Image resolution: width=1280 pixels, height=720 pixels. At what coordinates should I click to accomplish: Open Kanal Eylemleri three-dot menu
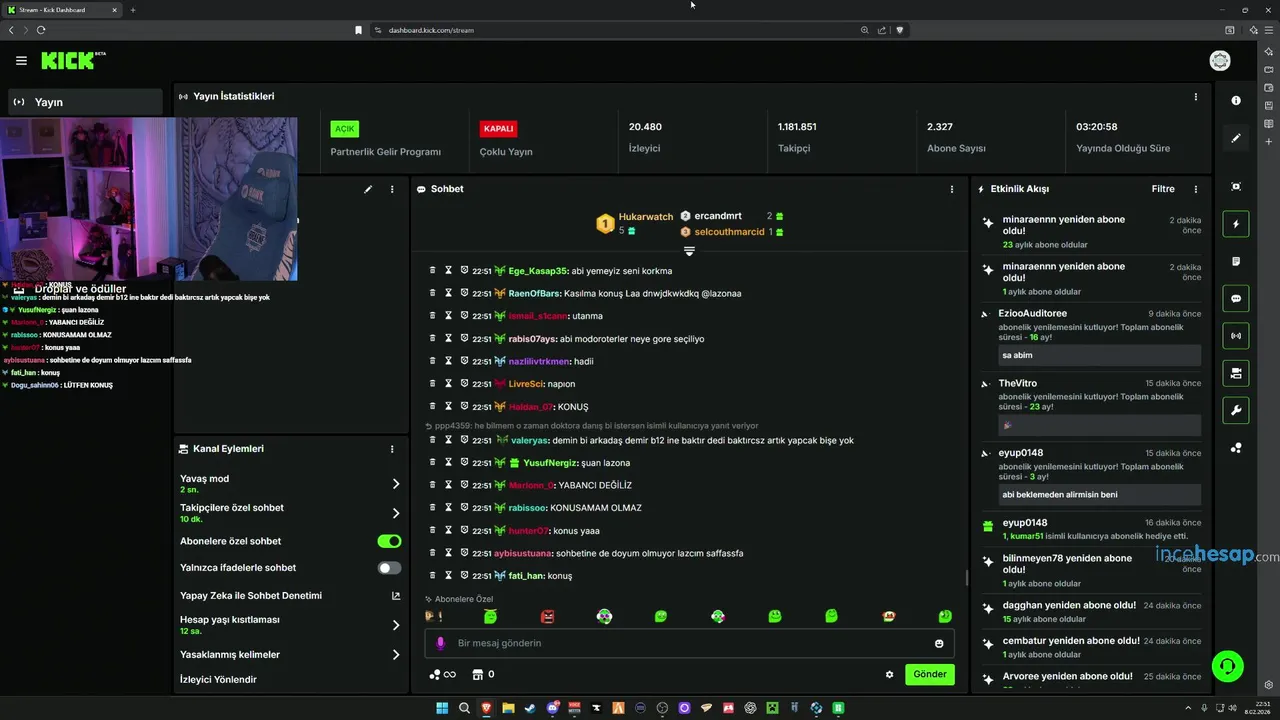[x=392, y=449]
